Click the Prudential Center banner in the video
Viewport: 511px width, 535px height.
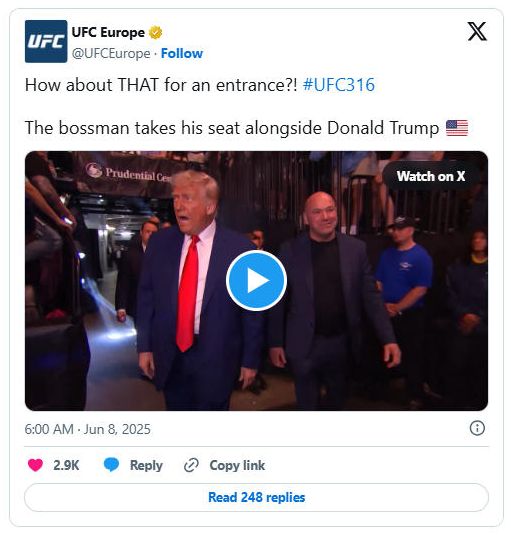(130, 173)
